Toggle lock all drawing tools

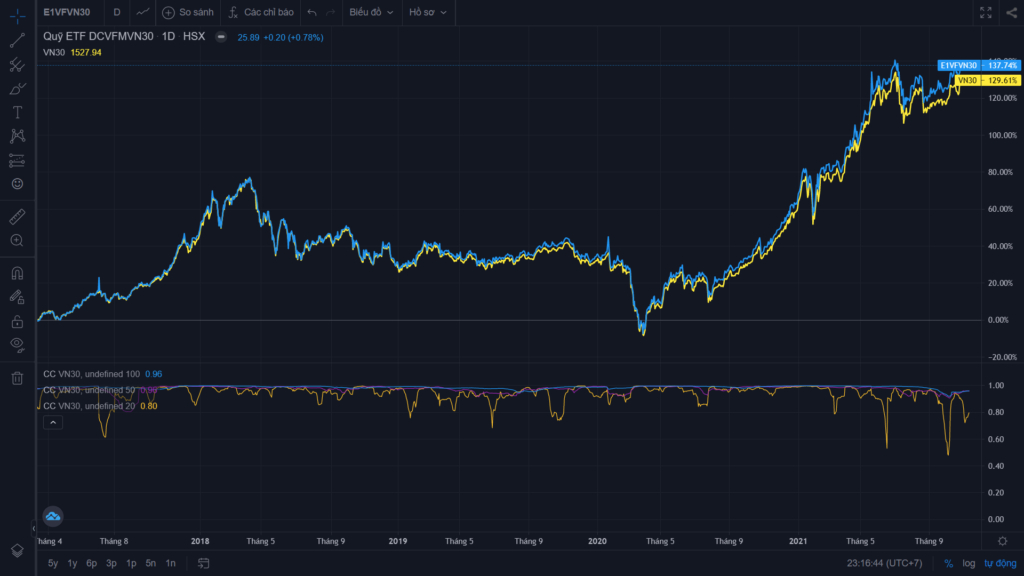click(17, 321)
